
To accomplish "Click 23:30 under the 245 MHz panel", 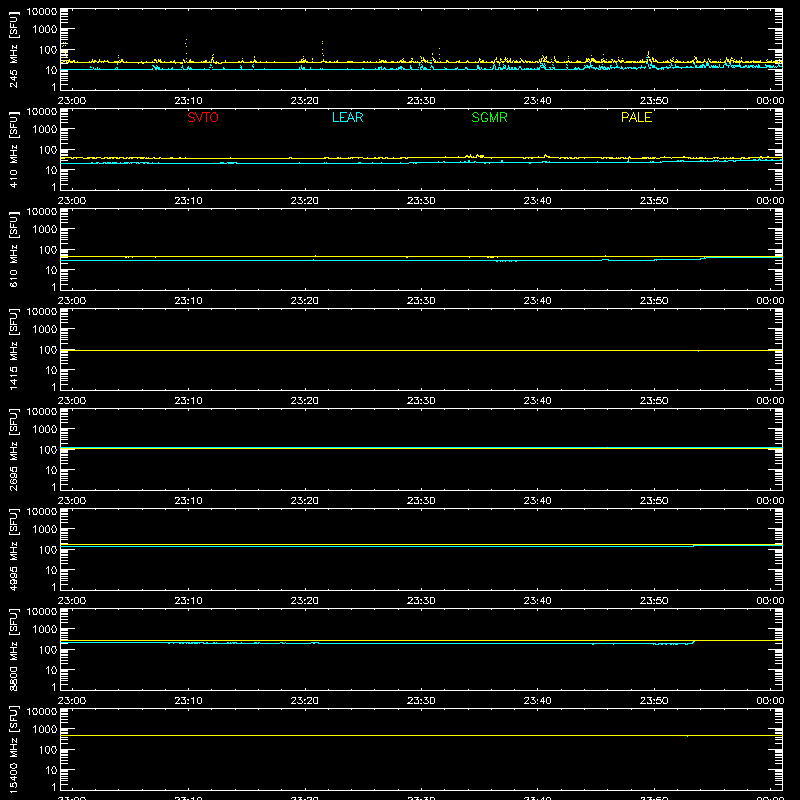I will point(421,101).
